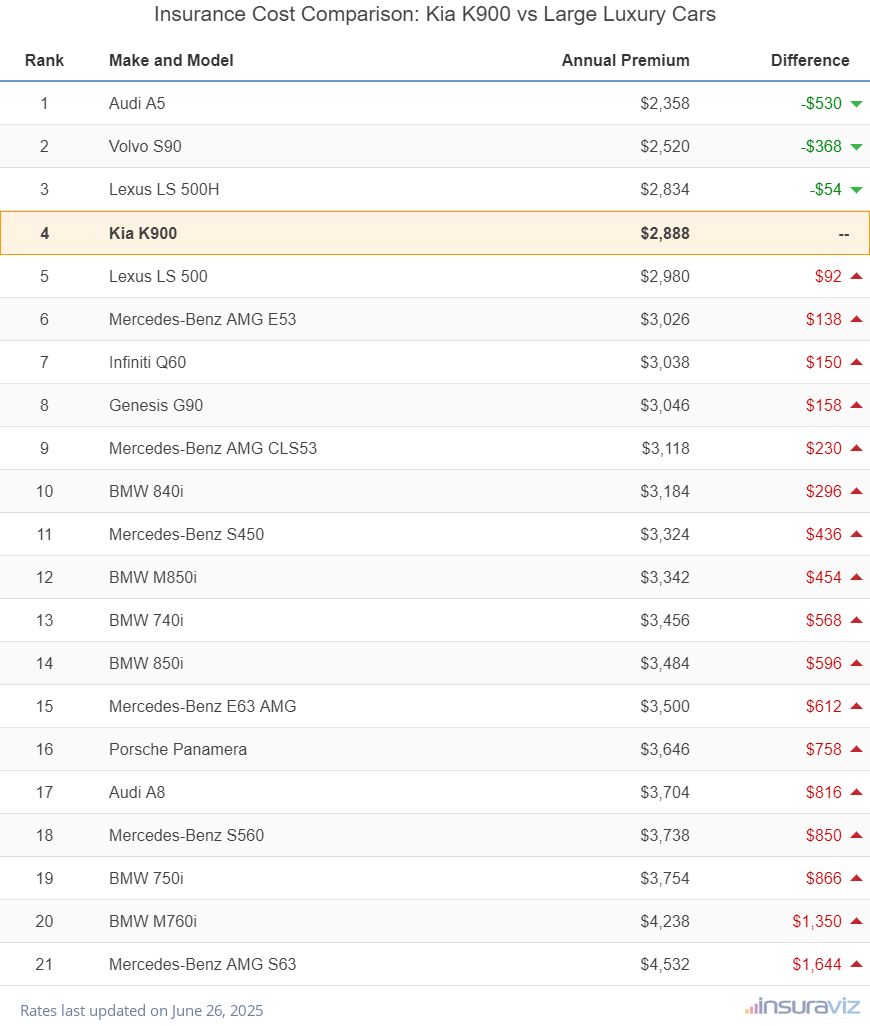870x1026 pixels.
Task: Select the $1,644 difference value
Action: [x=817, y=964]
